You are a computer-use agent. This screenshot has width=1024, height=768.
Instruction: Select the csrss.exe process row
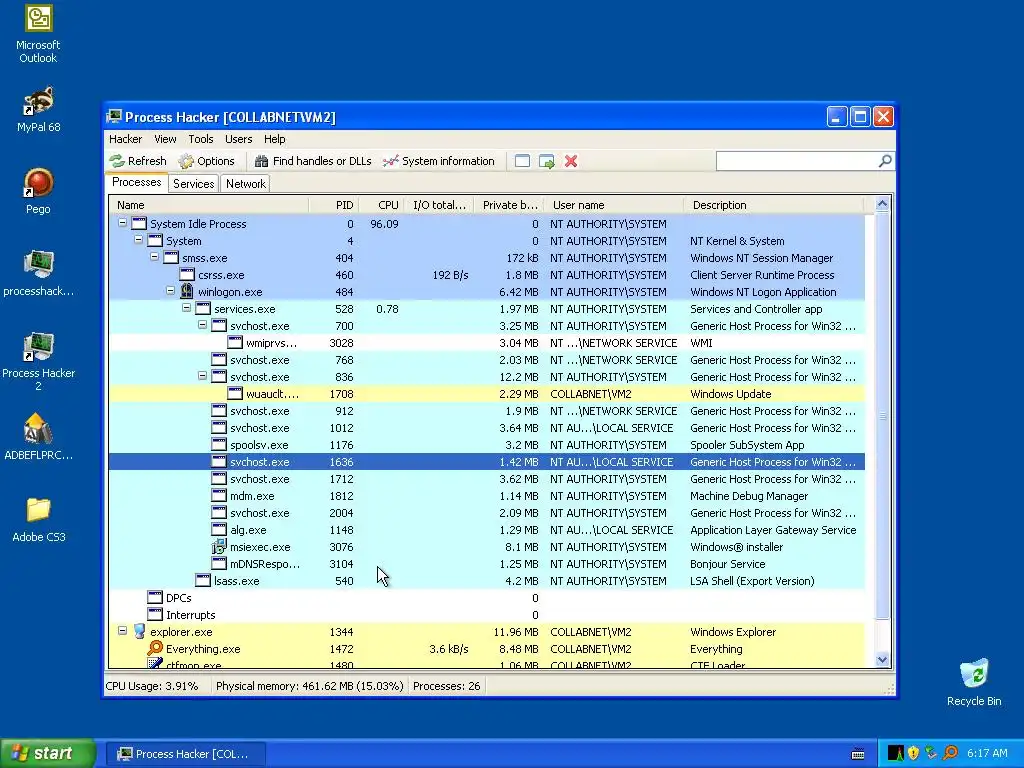[x=487, y=275]
